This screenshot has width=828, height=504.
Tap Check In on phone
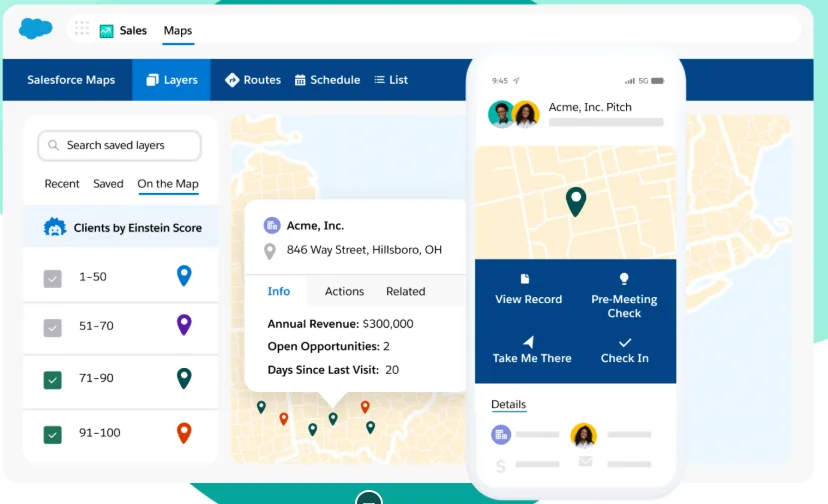(625, 358)
